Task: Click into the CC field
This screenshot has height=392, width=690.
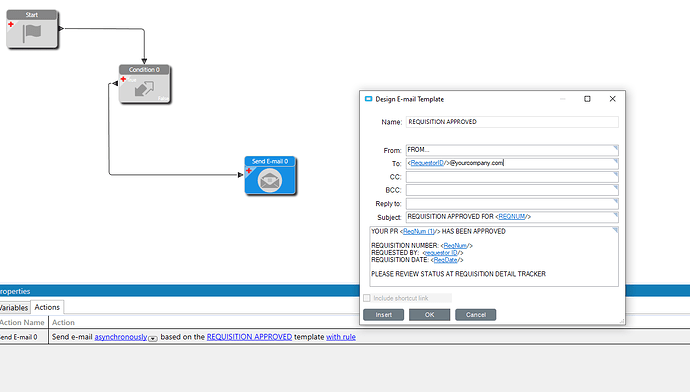Action: point(512,177)
